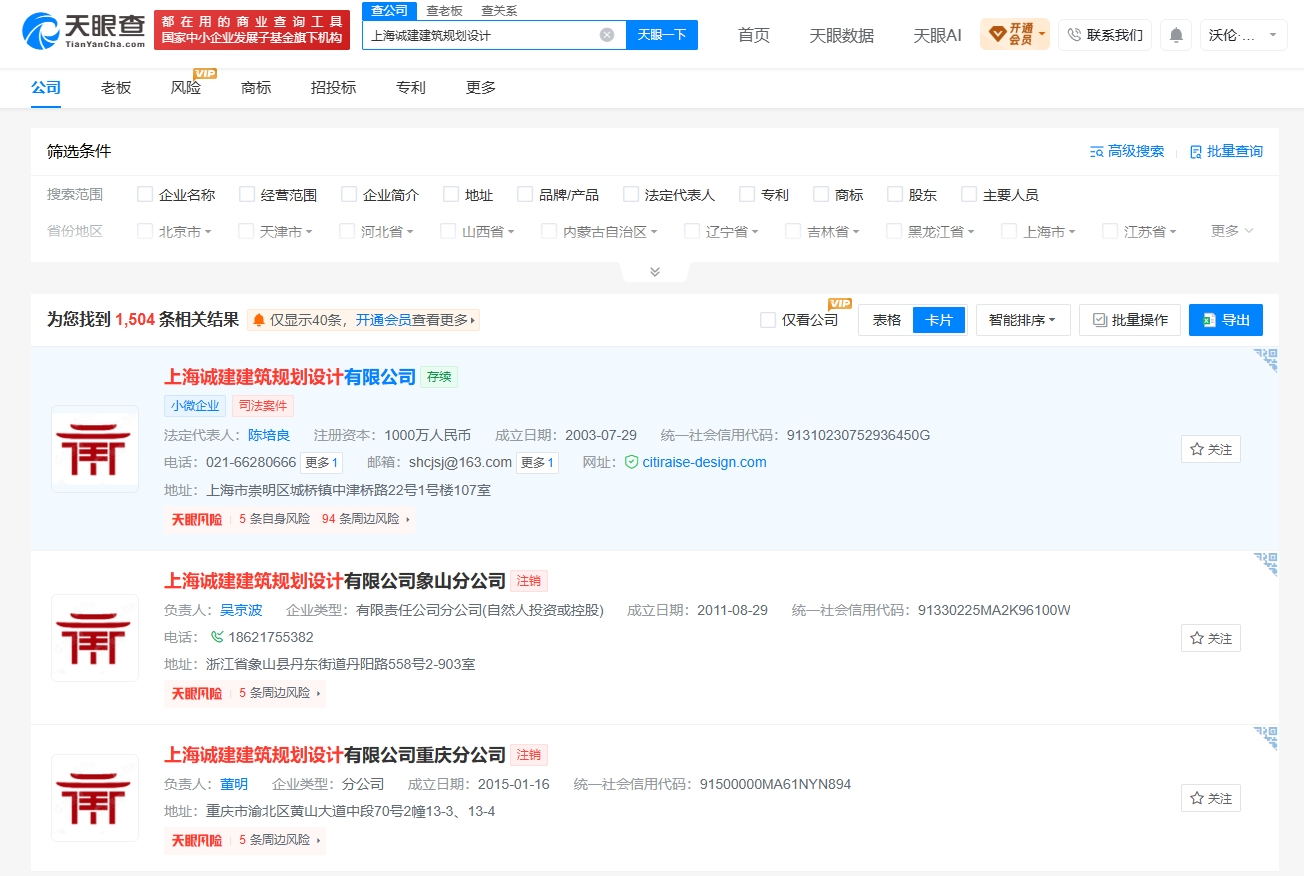
Task: Check the 法定代表人 checkbox
Action: pyautogui.click(x=631, y=194)
